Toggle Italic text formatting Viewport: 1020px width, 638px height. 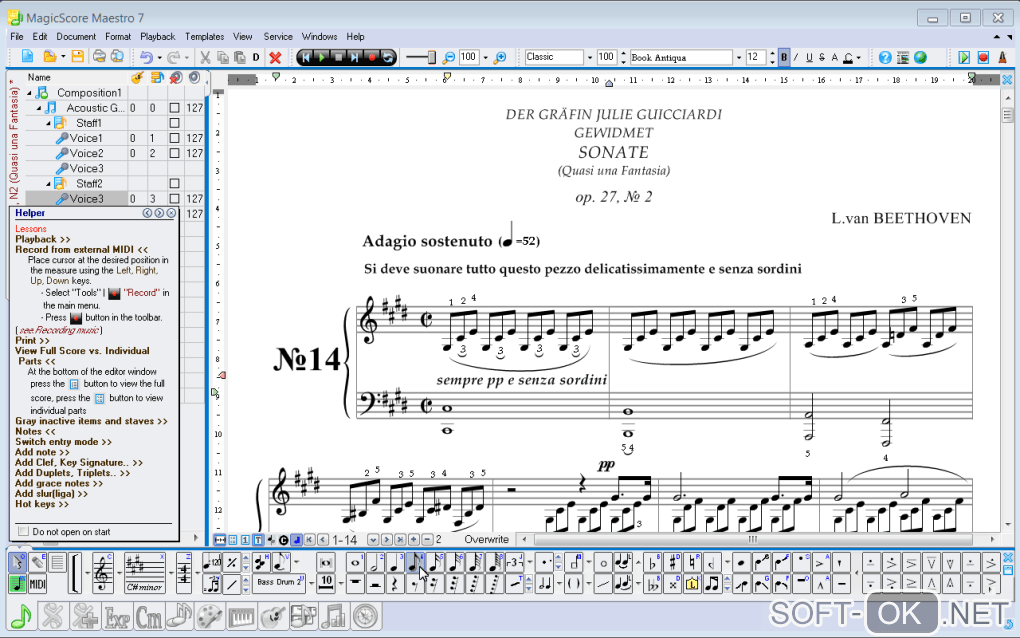796,57
